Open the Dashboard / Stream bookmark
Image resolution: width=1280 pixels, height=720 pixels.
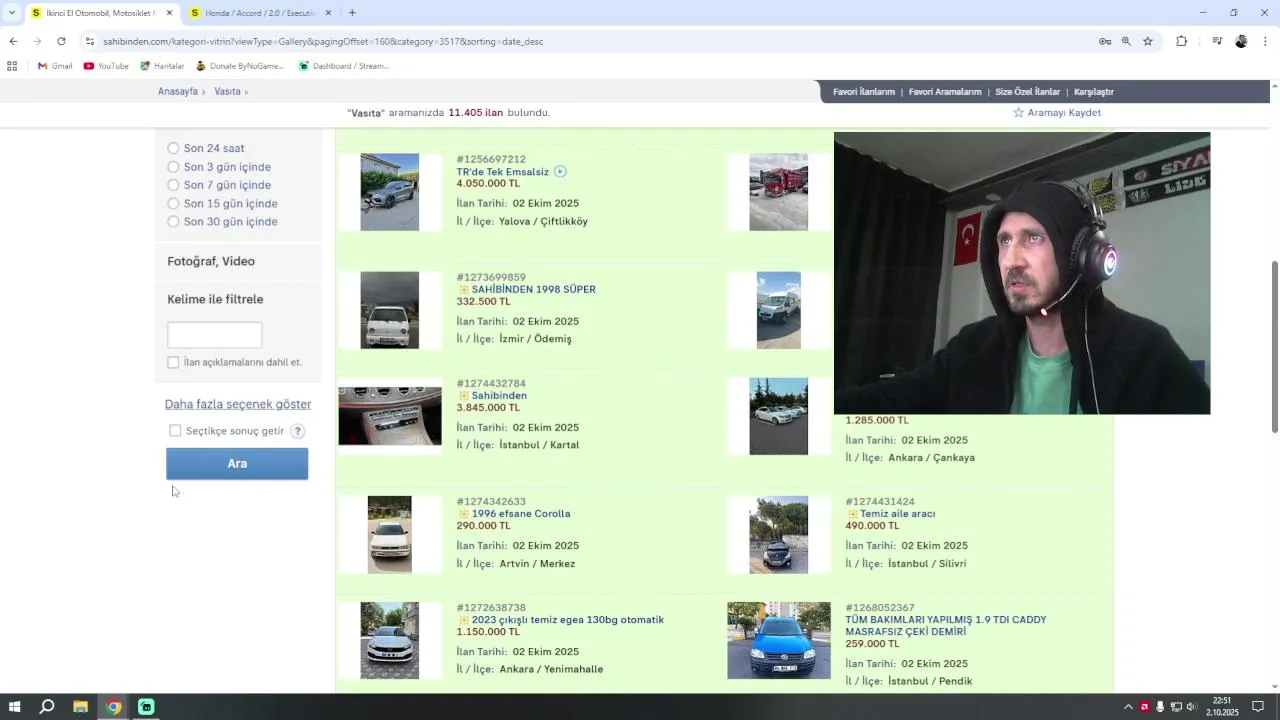click(x=344, y=66)
